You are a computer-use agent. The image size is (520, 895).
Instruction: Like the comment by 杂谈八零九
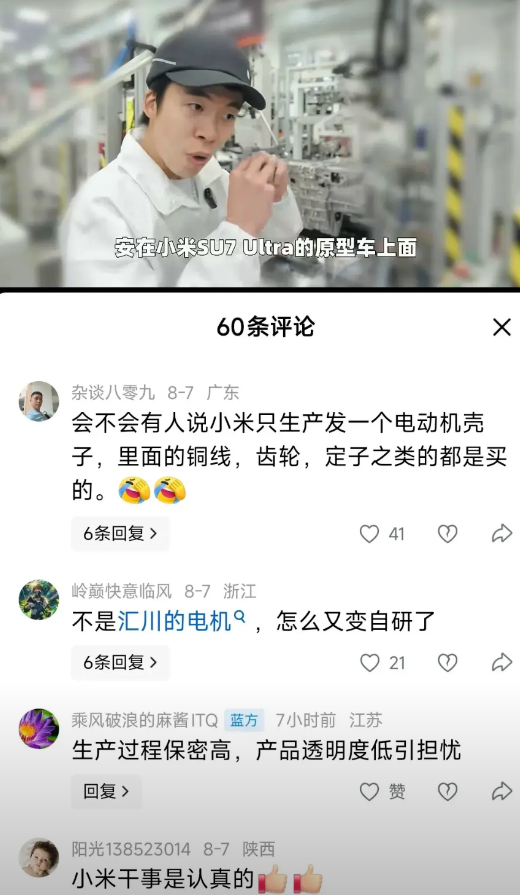[x=370, y=534]
